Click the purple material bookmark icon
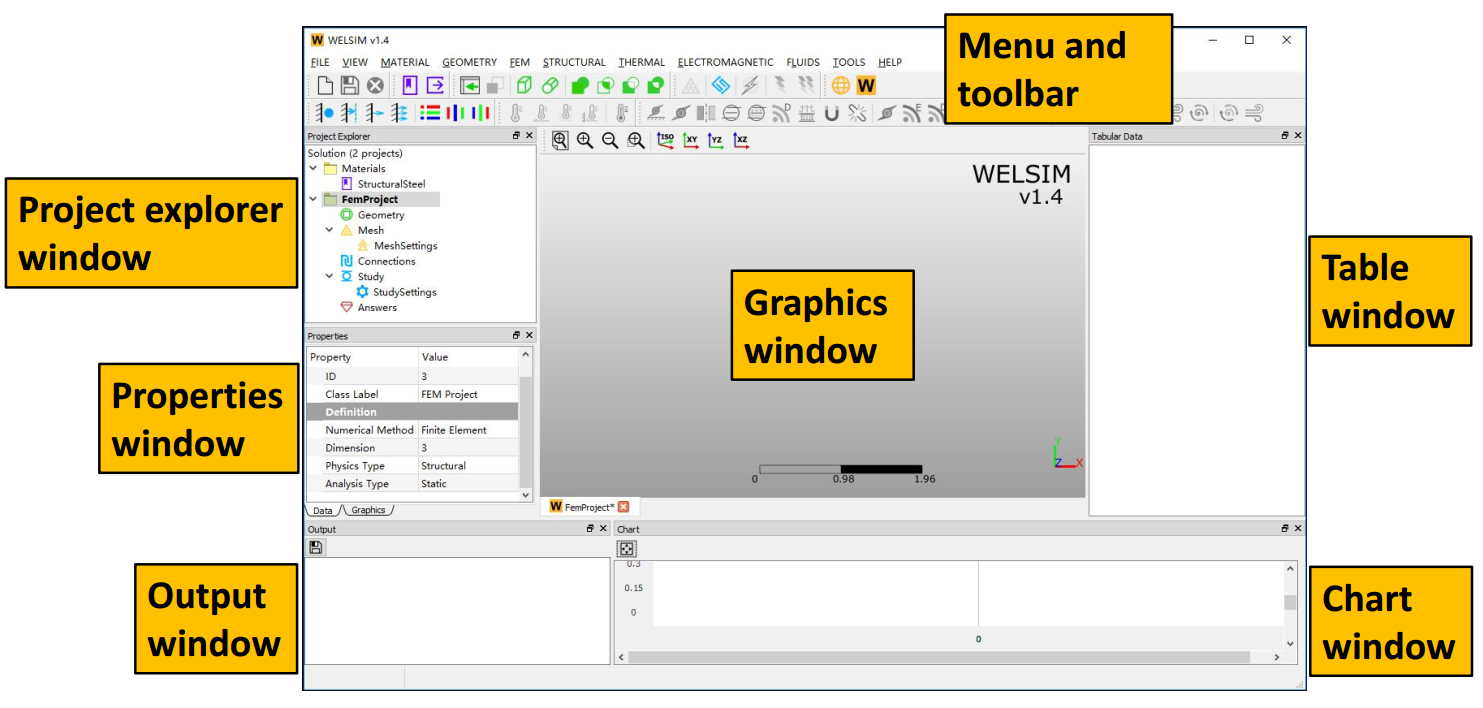Image resolution: width=1483 pixels, height=708 pixels. pos(410,86)
